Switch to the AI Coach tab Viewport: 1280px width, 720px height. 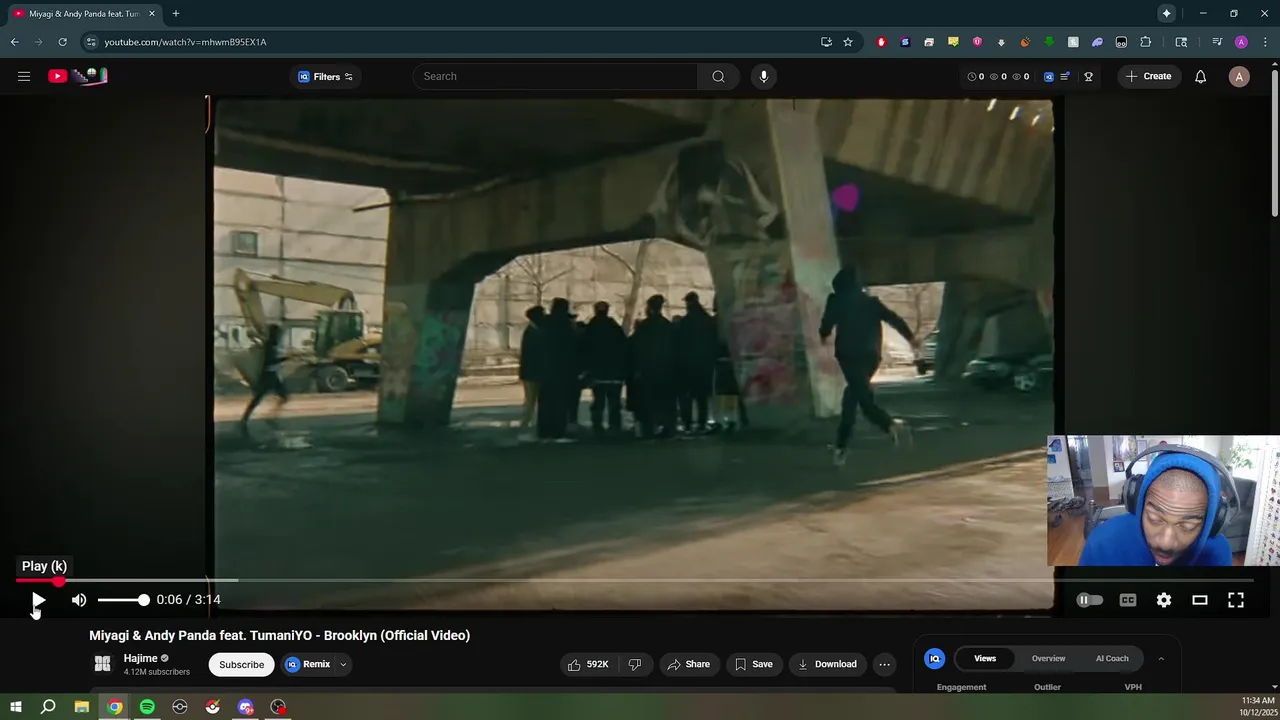[x=1112, y=658]
